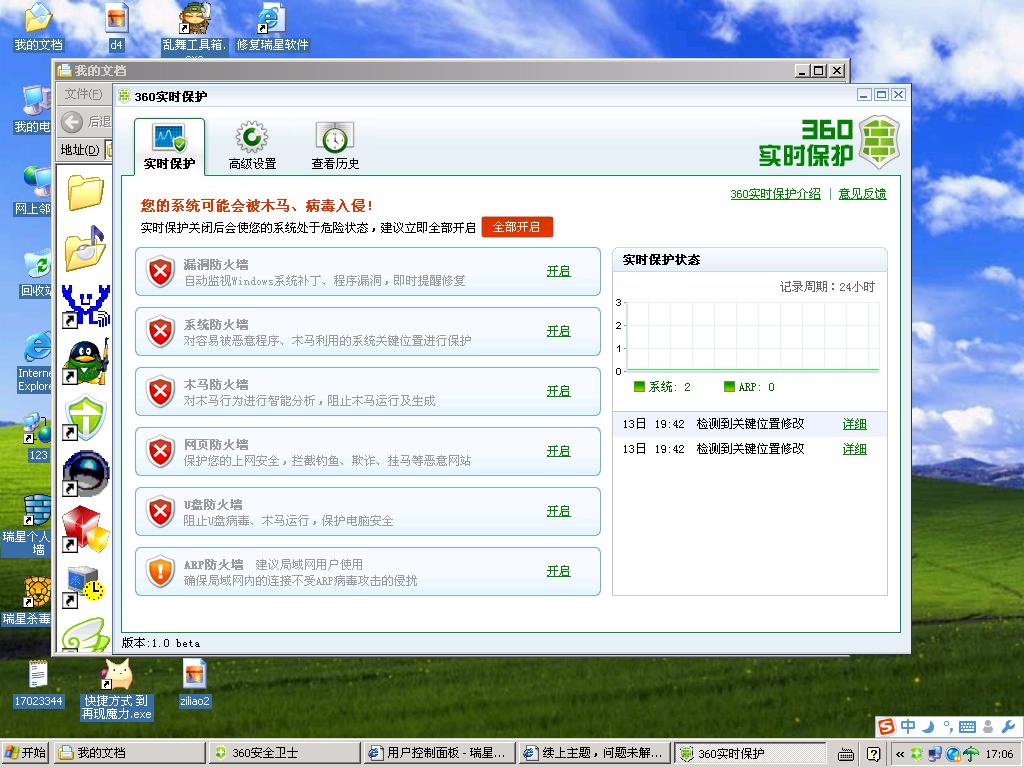Screen dimensions: 1024x768
Task: Open the 修复瑞星软件 desktop shortcut
Action: 272,26
